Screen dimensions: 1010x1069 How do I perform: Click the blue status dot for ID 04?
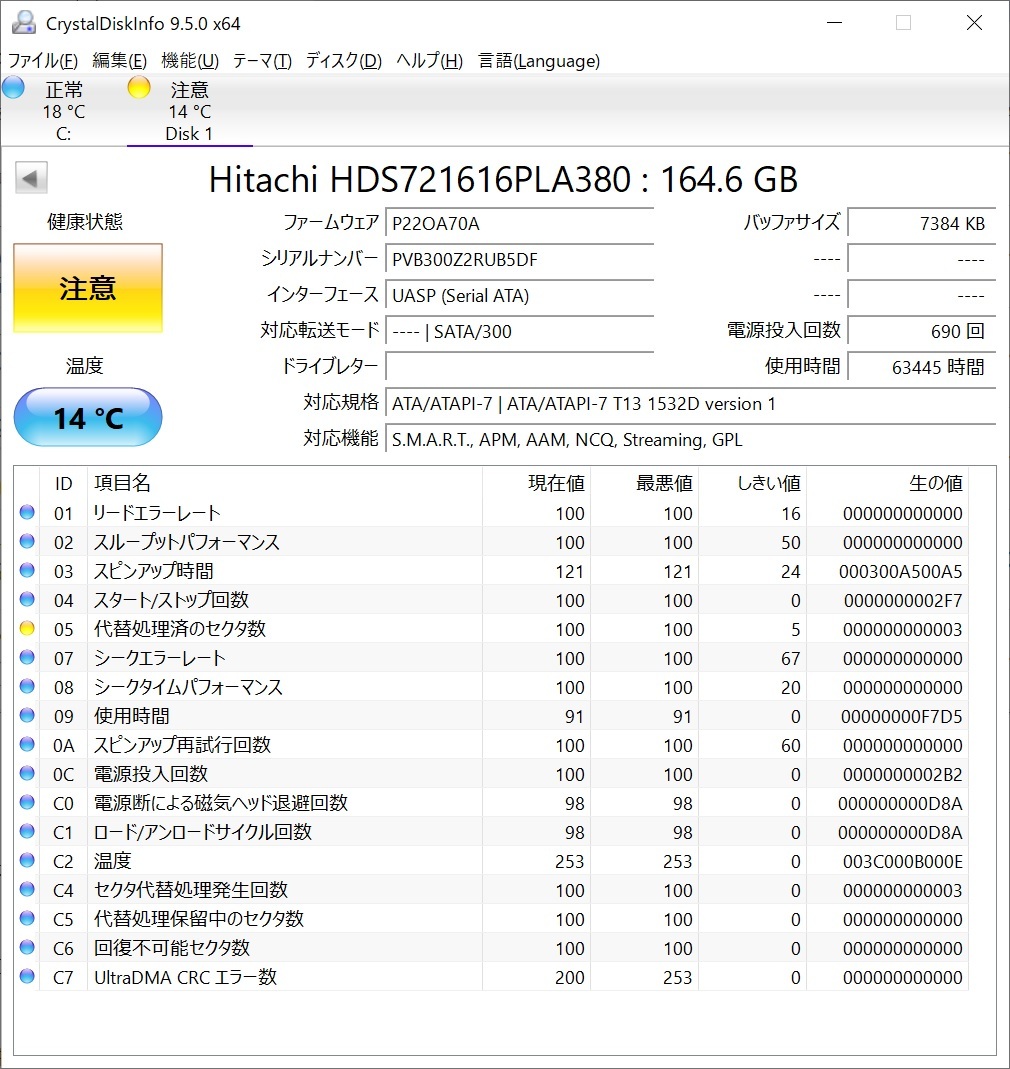[x=27, y=599]
